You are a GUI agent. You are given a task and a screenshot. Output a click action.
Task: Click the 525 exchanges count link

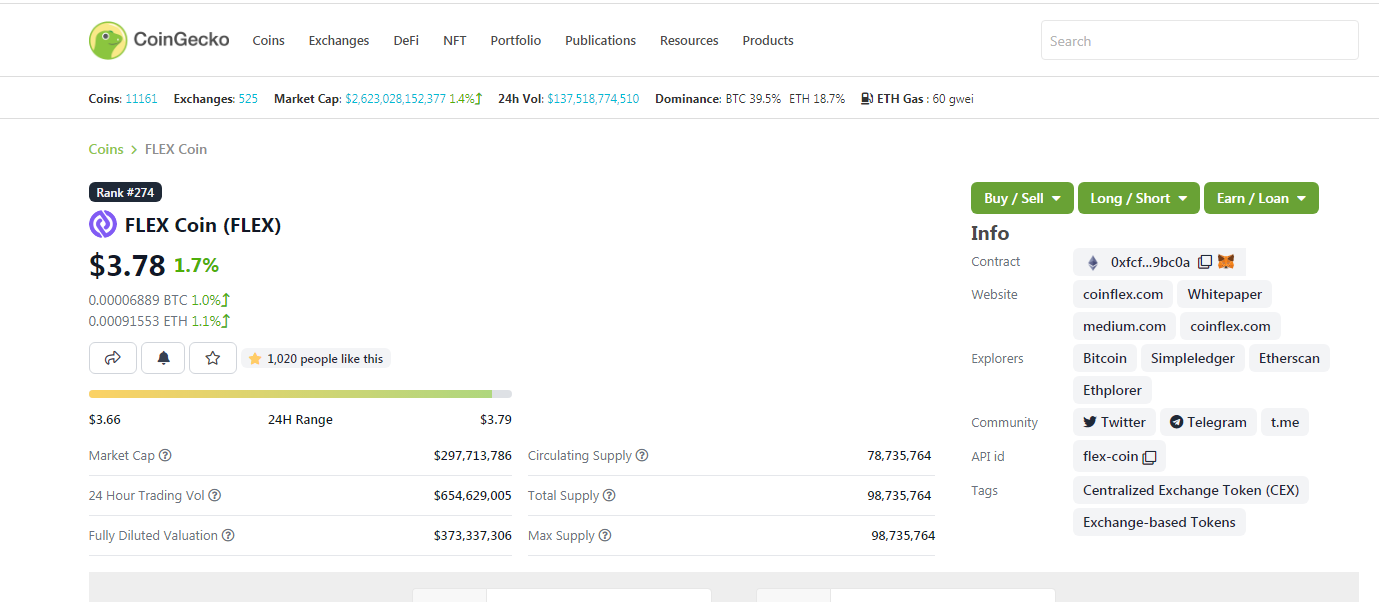(x=248, y=99)
